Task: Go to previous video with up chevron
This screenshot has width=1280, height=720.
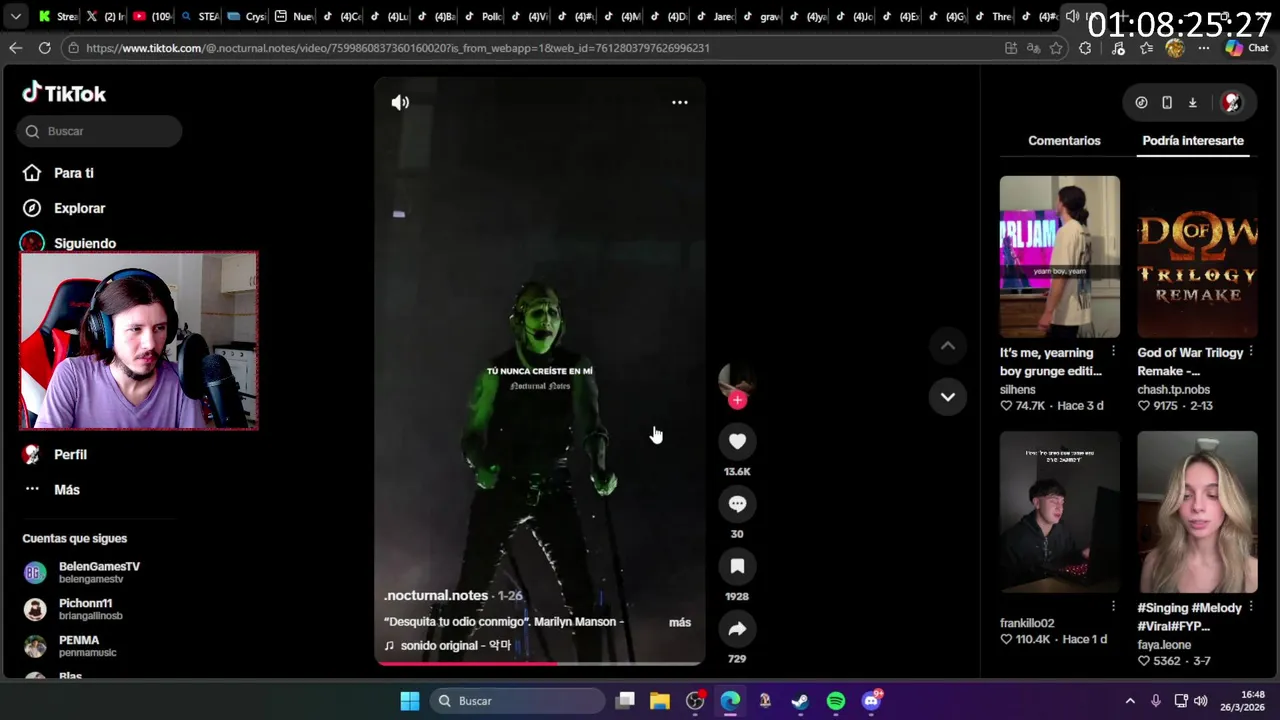Action: (x=947, y=346)
